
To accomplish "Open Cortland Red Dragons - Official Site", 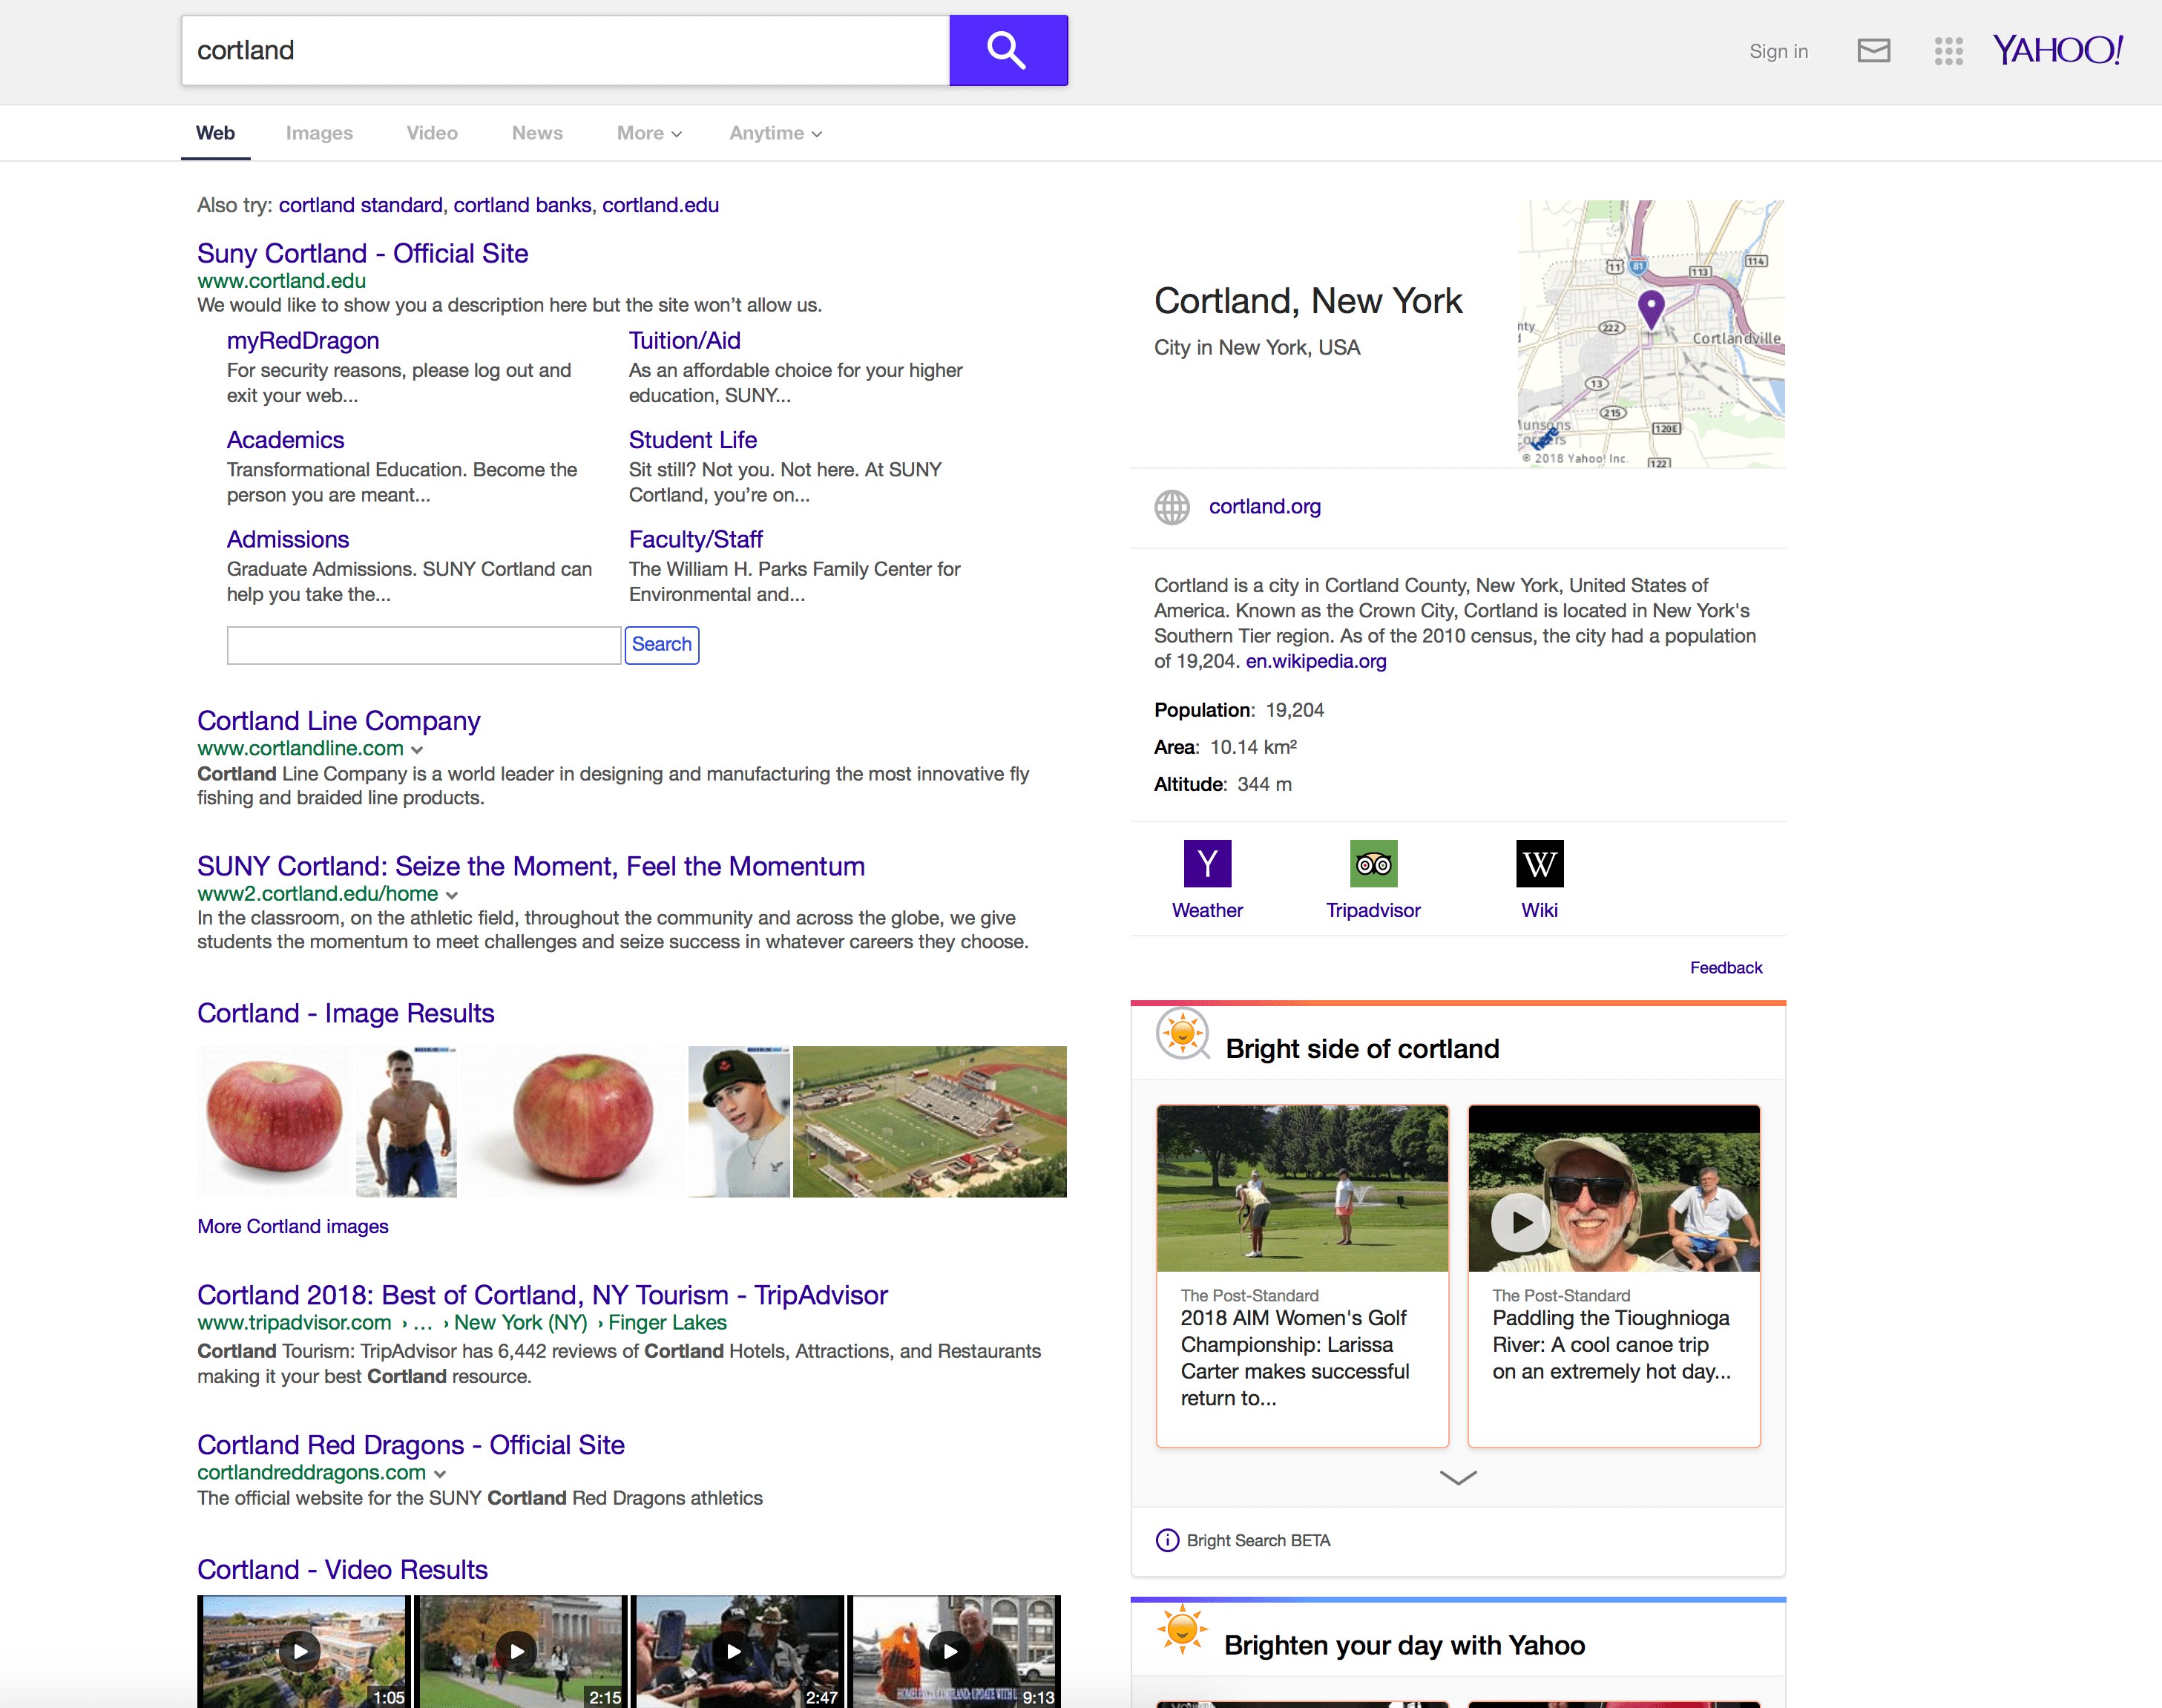I will tap(410, 1445).
